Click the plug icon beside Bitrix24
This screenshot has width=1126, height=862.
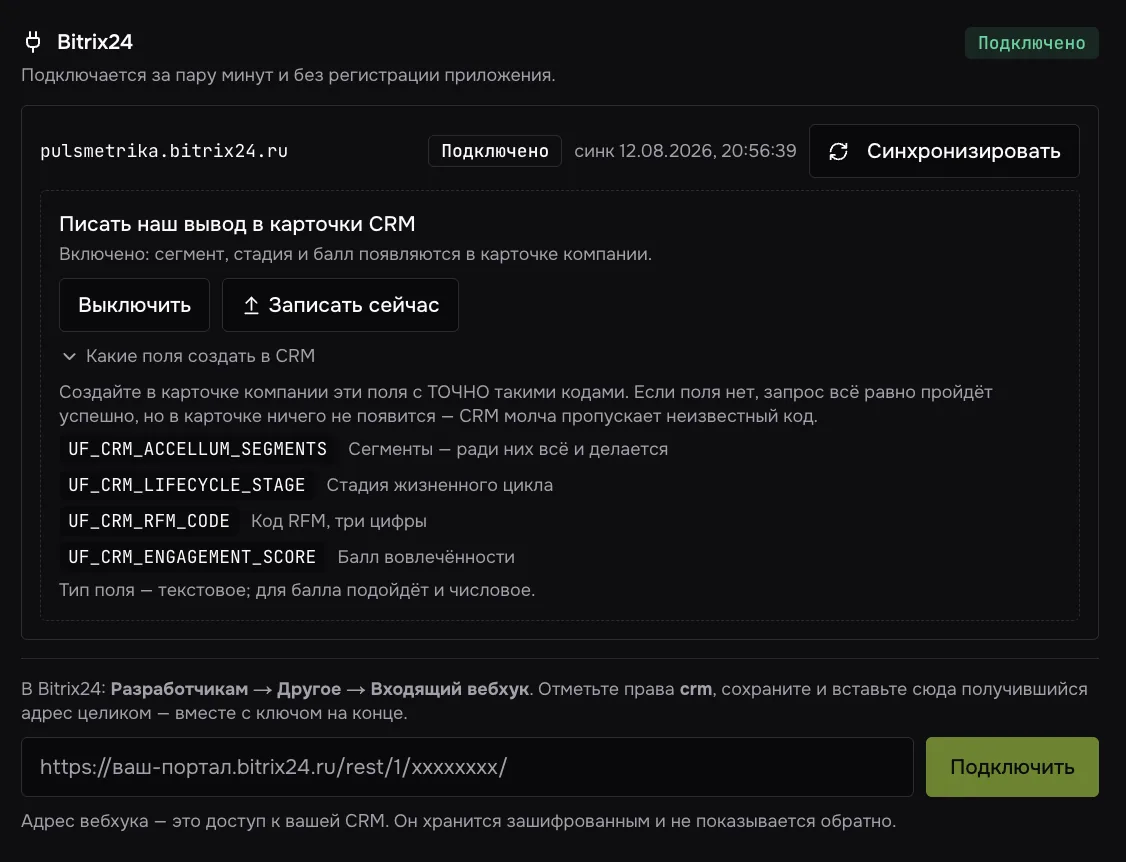tap(33, 42)
